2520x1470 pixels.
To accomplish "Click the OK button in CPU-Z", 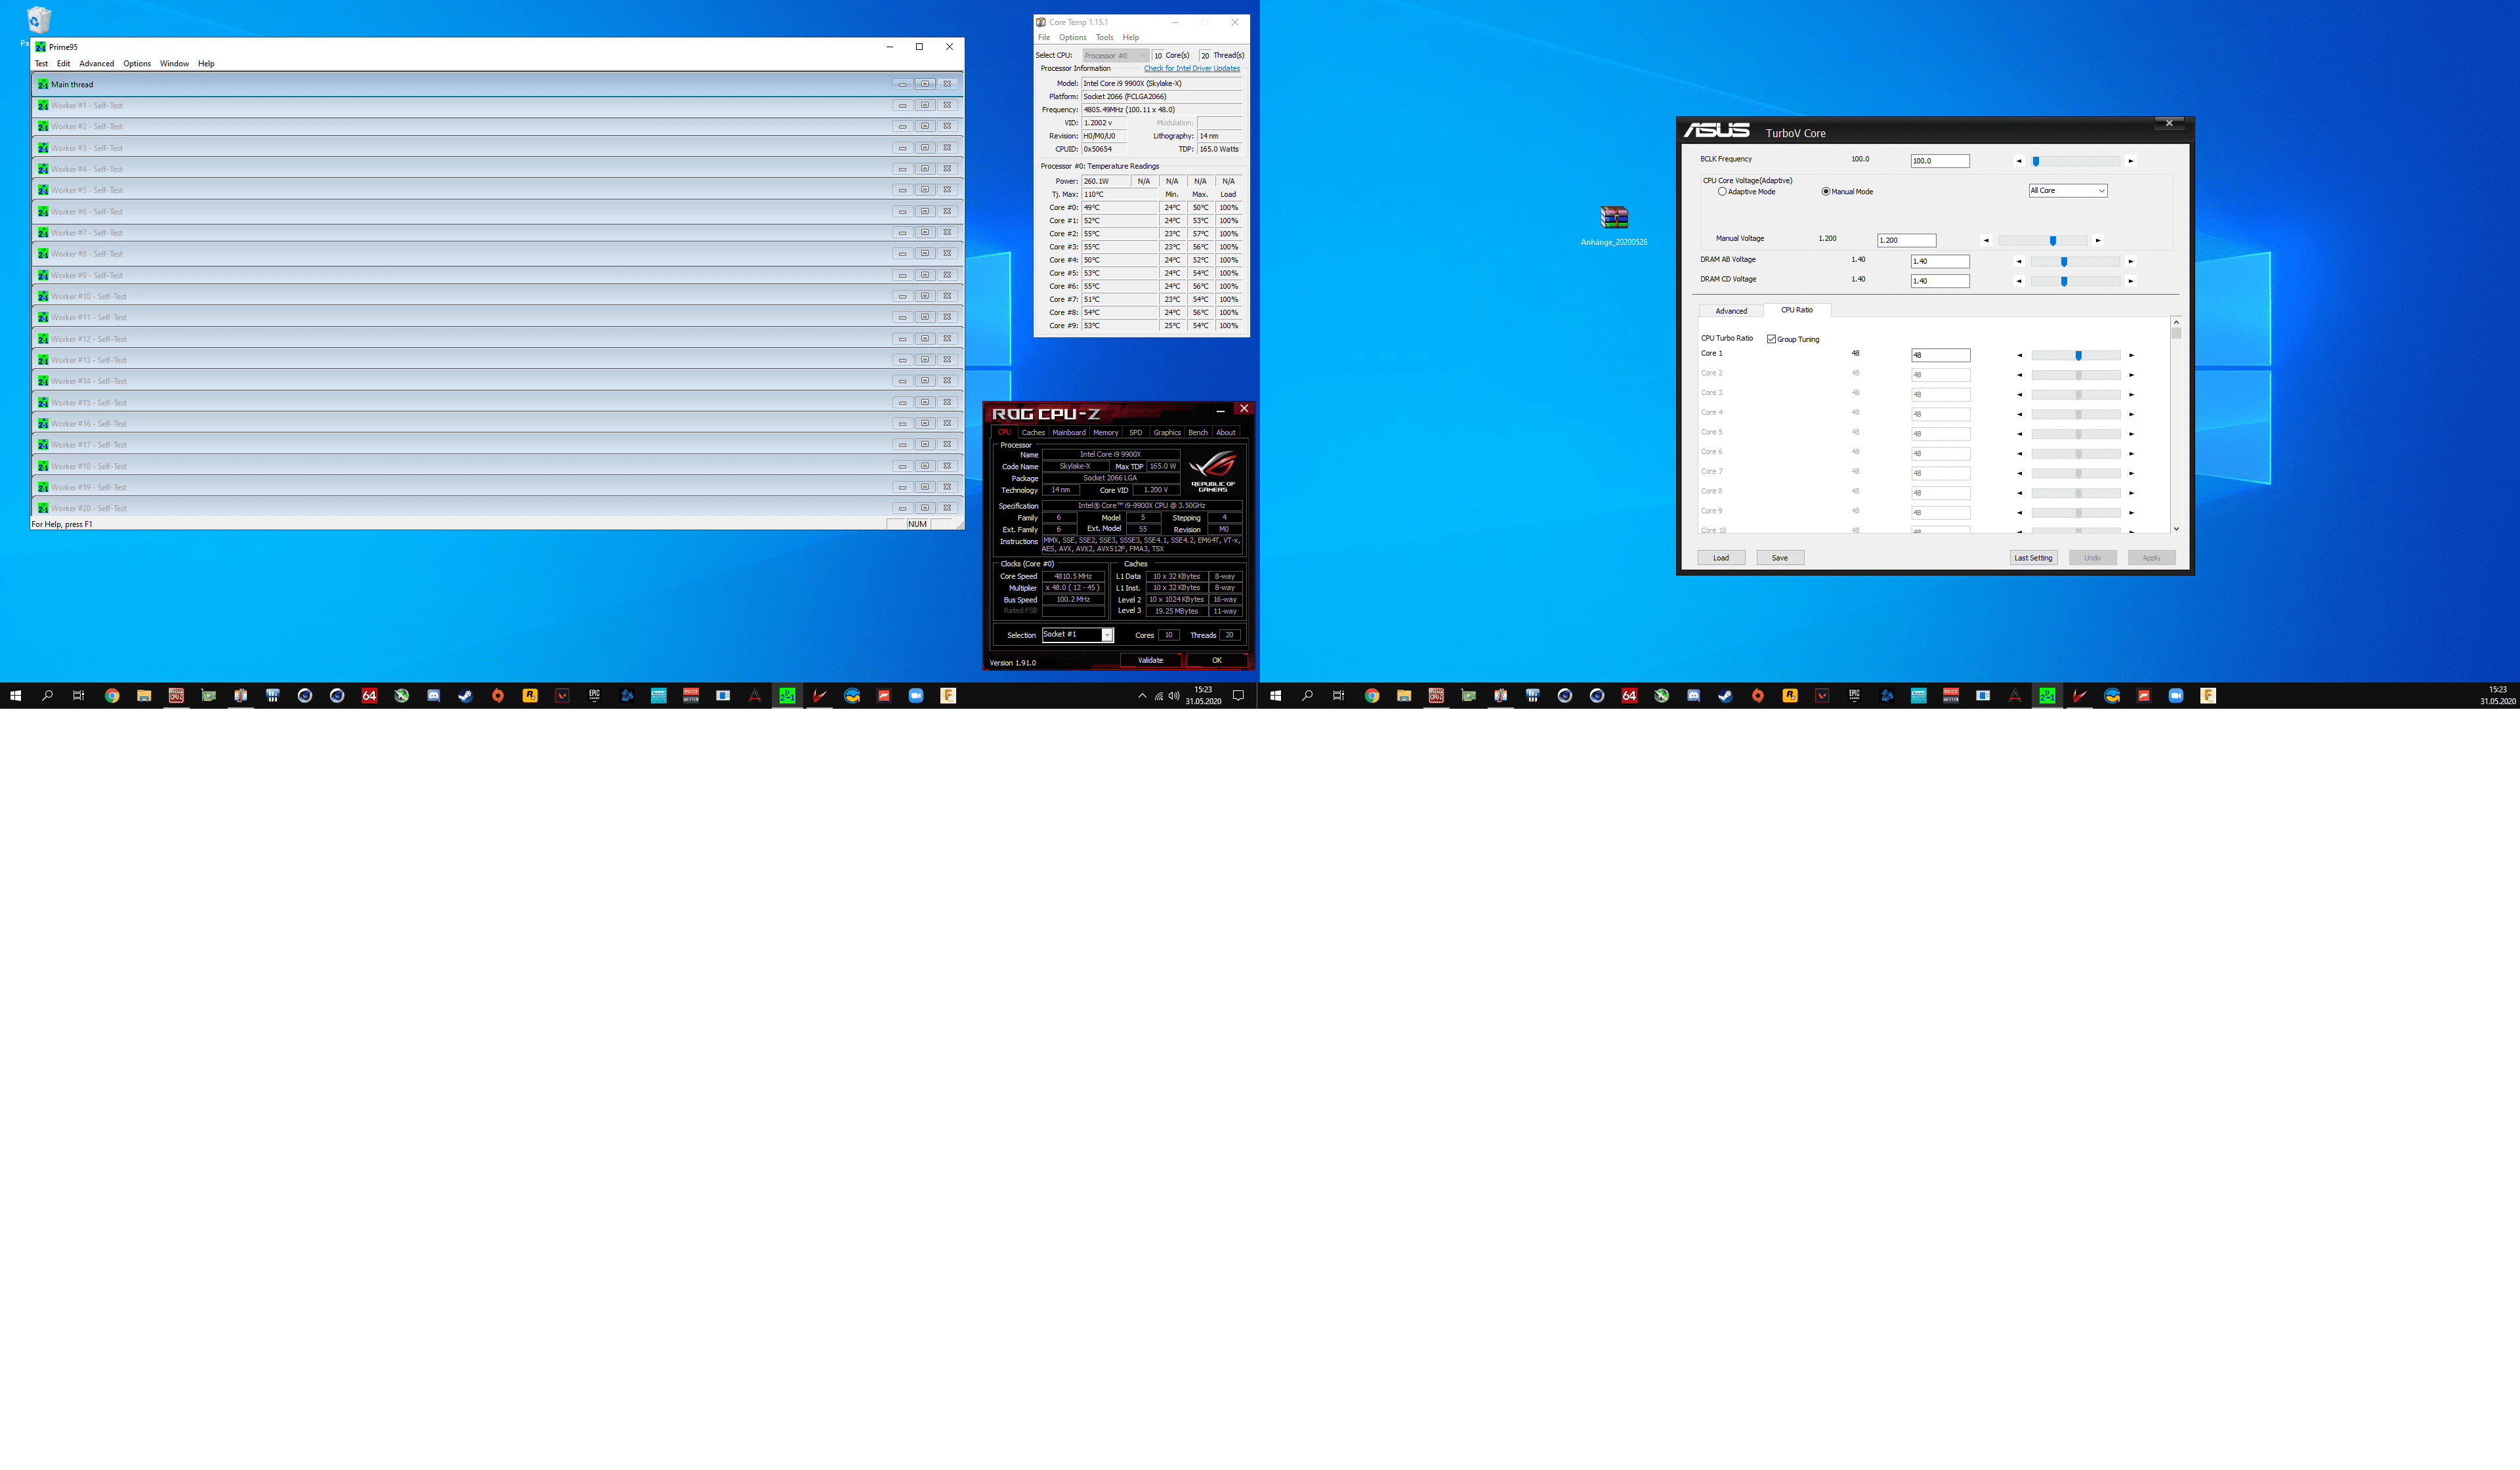I will [1216, 660].
